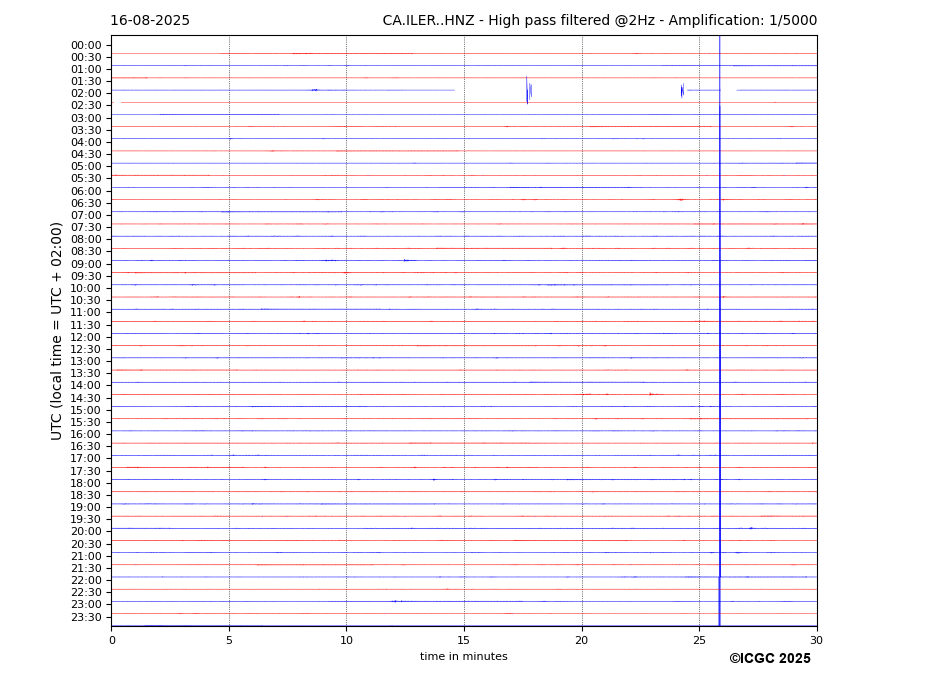Click the 20:30 time label
The width and height of the screenshot is (927, 696).
(86, 544)
